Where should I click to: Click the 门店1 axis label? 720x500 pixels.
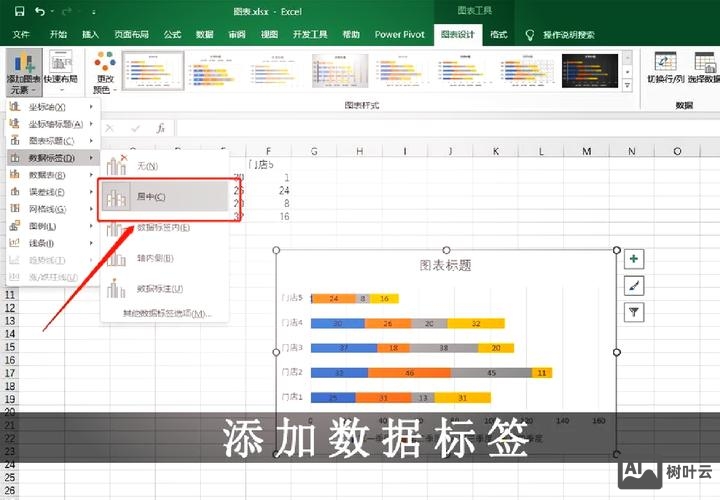[x=292, y=397]
